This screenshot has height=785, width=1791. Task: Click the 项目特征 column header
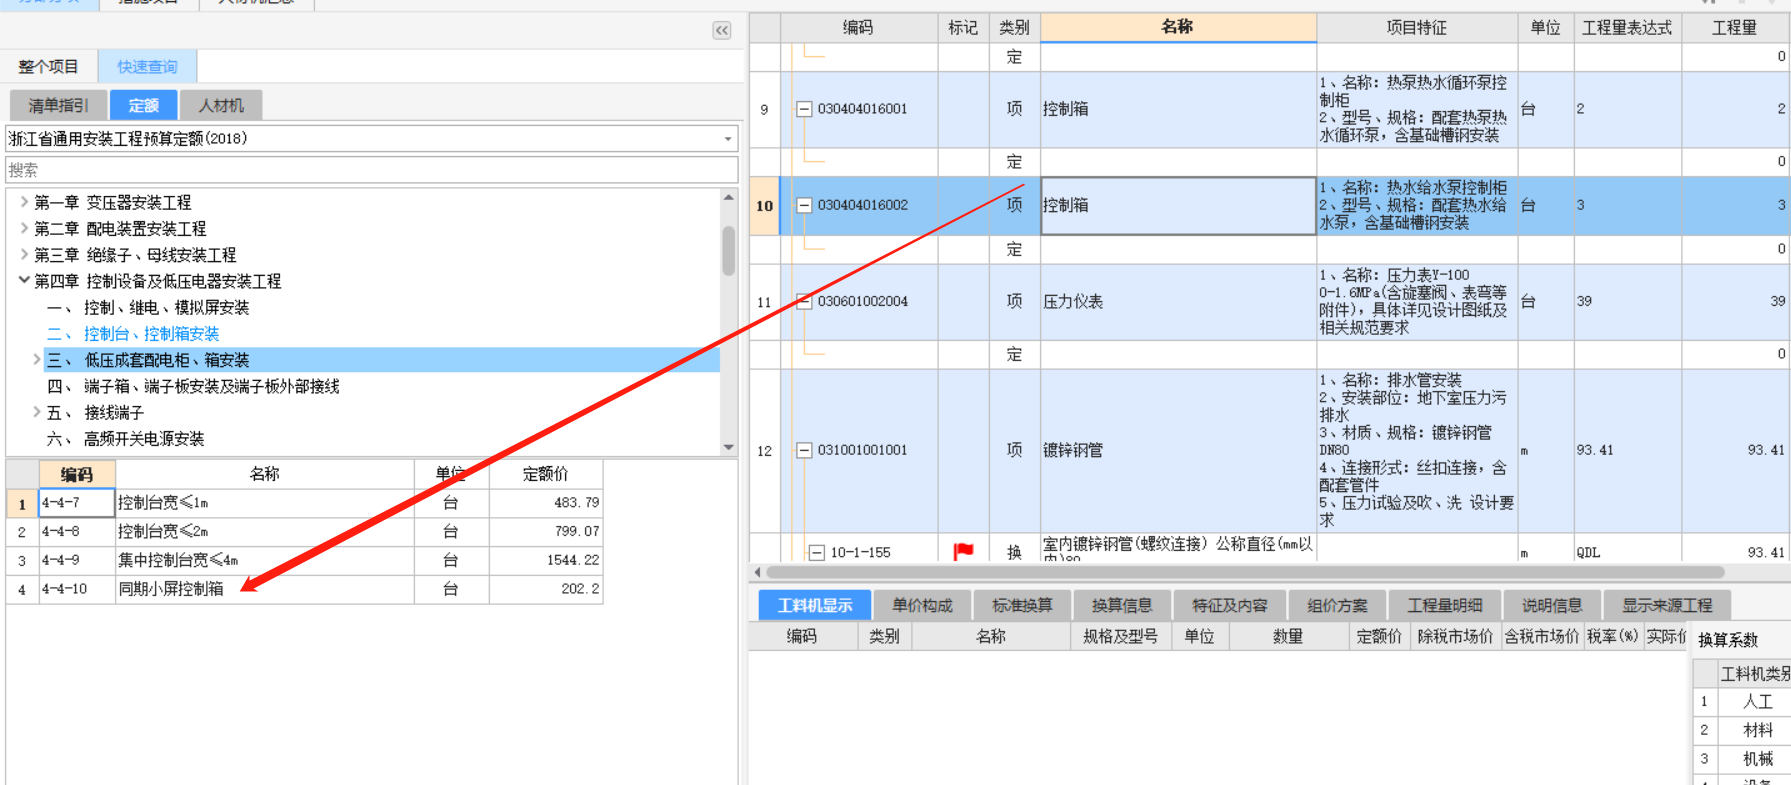[1416, 28]
